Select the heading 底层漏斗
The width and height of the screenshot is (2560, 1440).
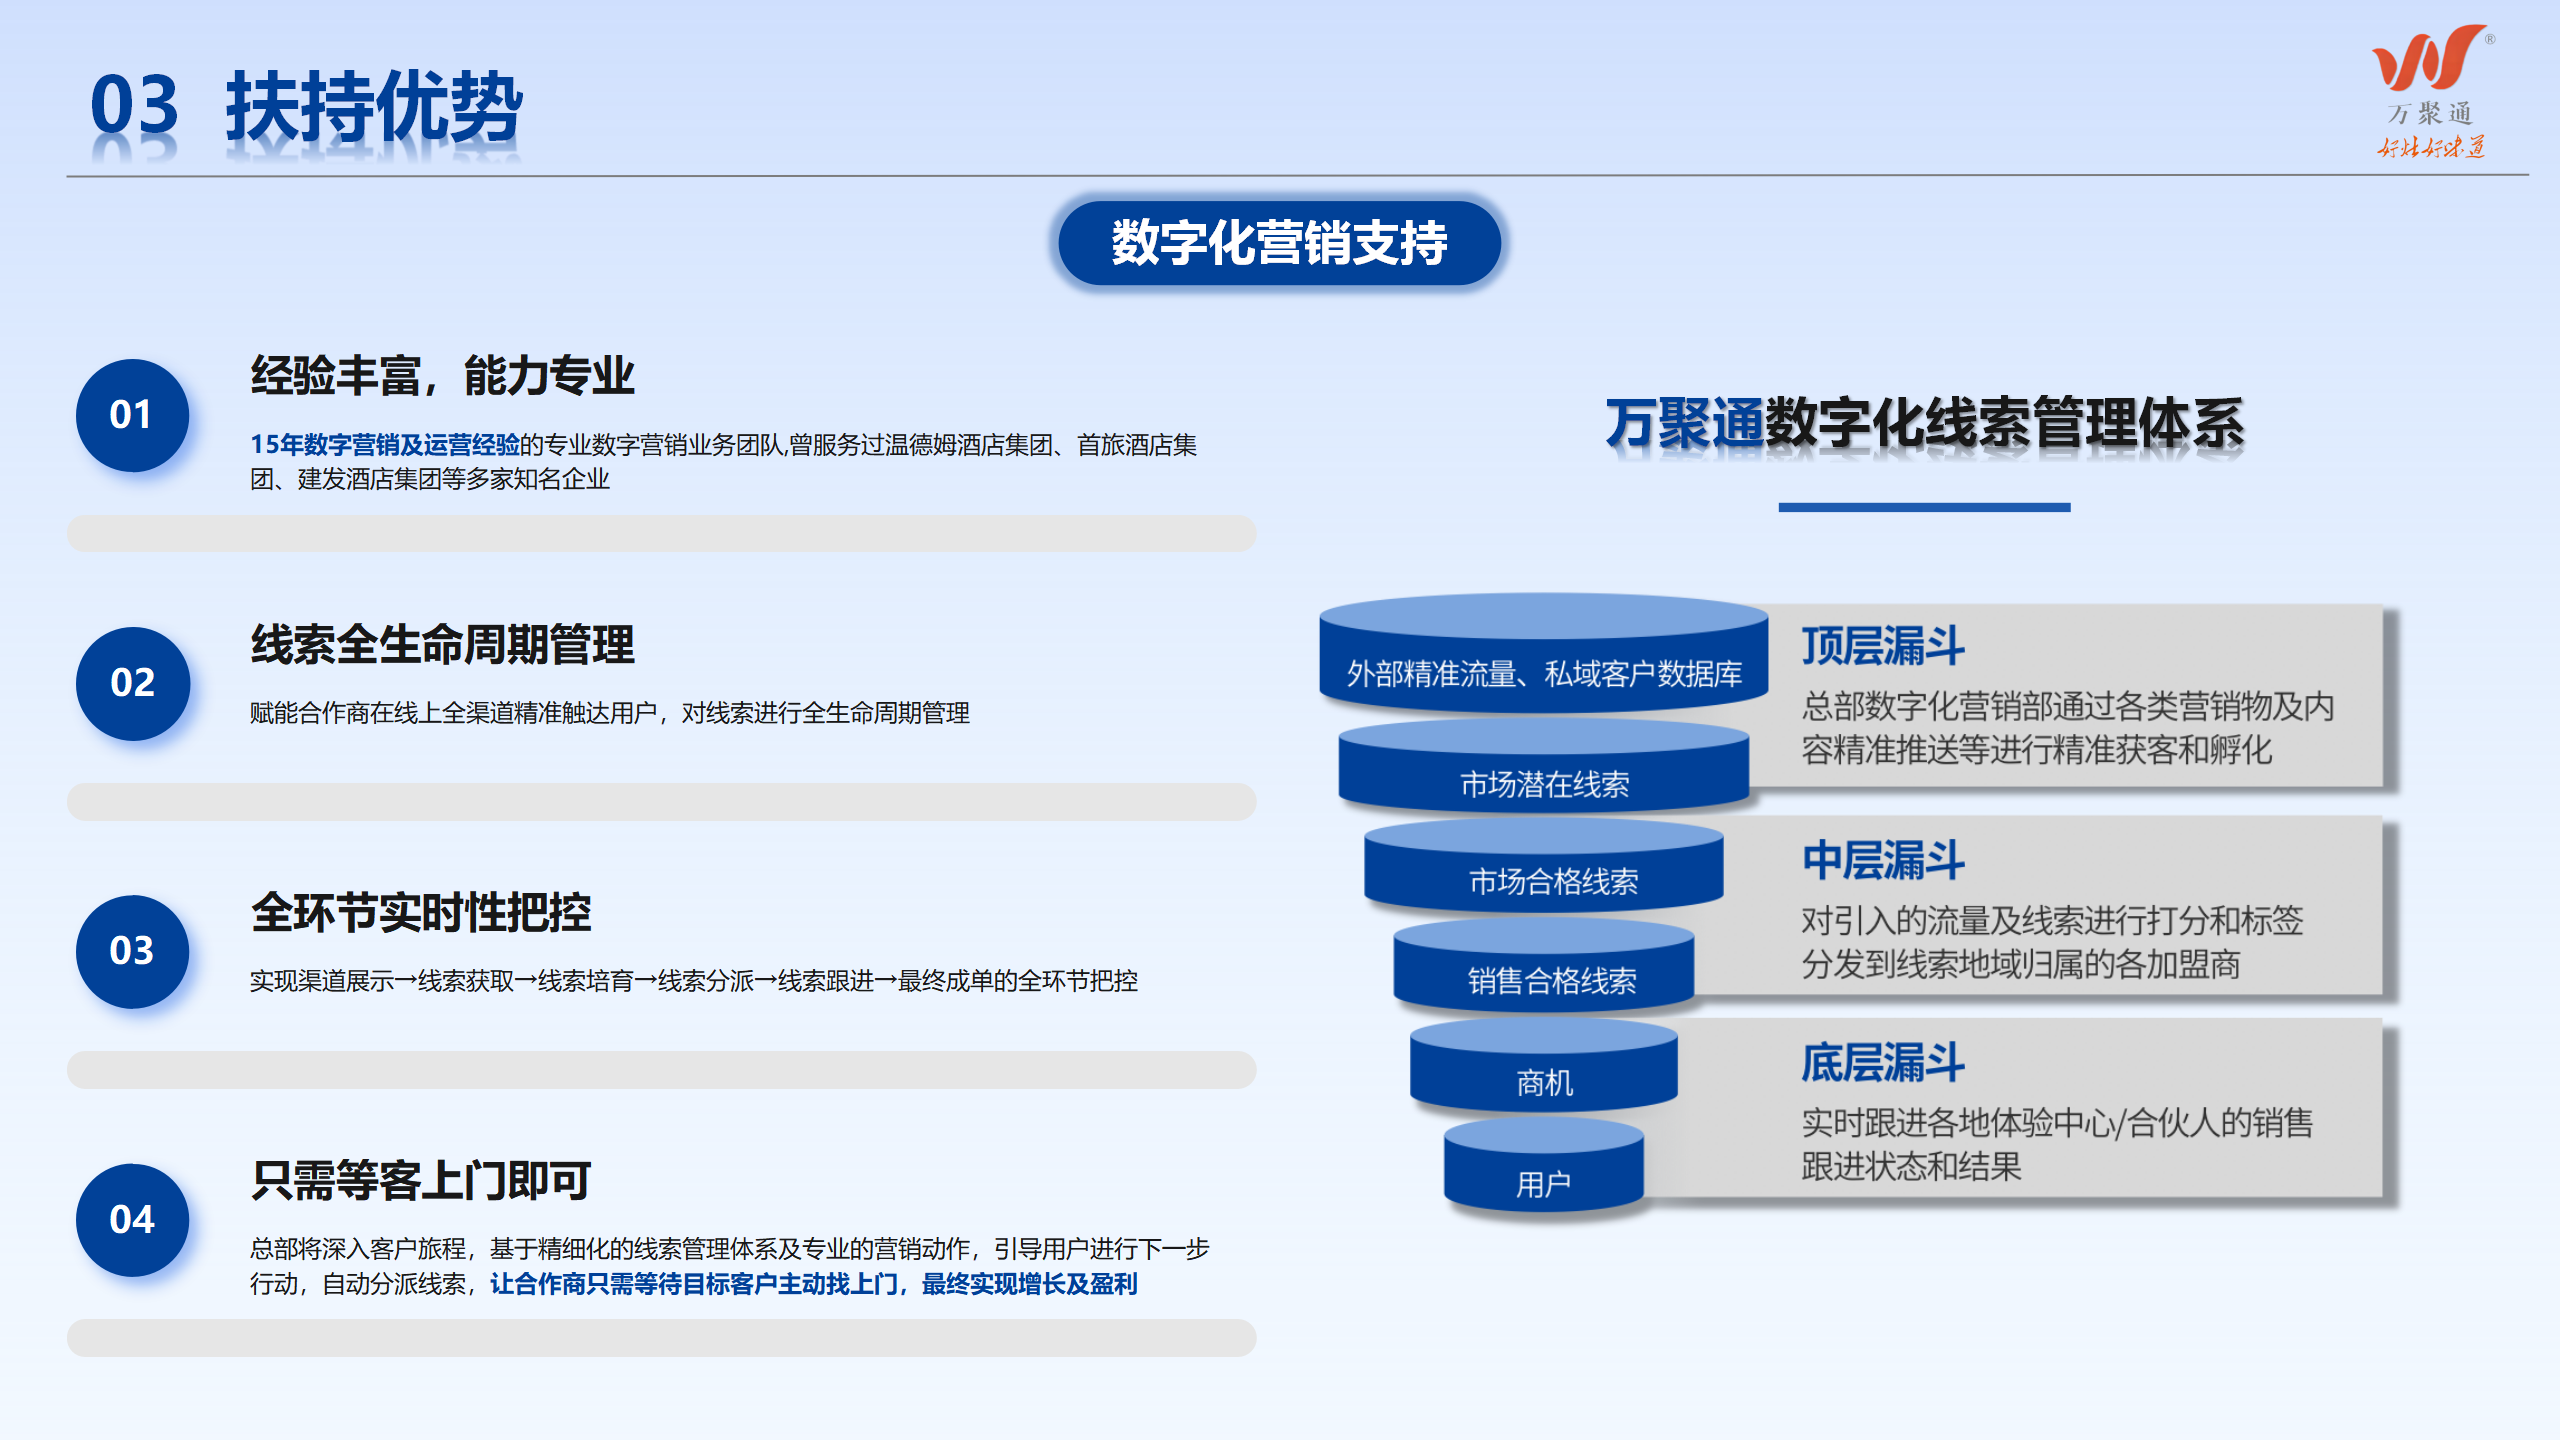[1883, 1063]
